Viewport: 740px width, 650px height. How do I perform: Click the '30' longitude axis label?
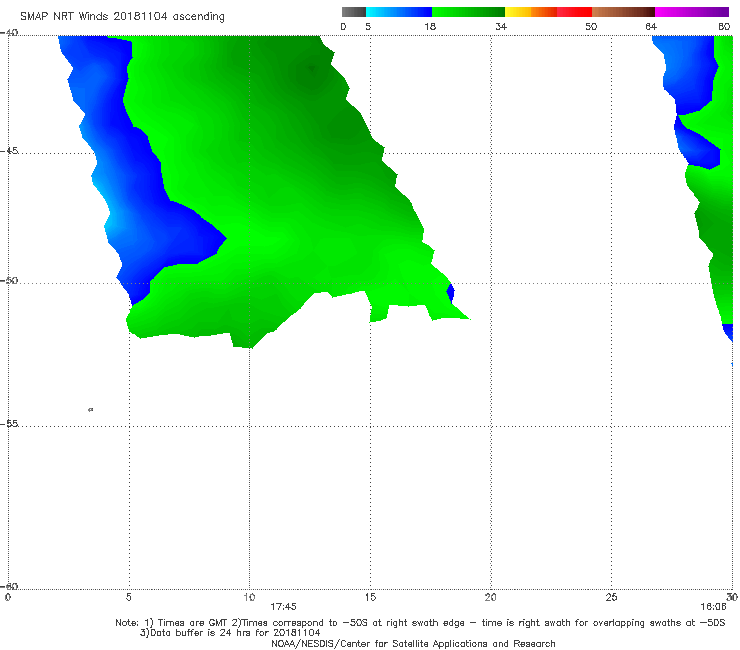(x=732, y=598)
